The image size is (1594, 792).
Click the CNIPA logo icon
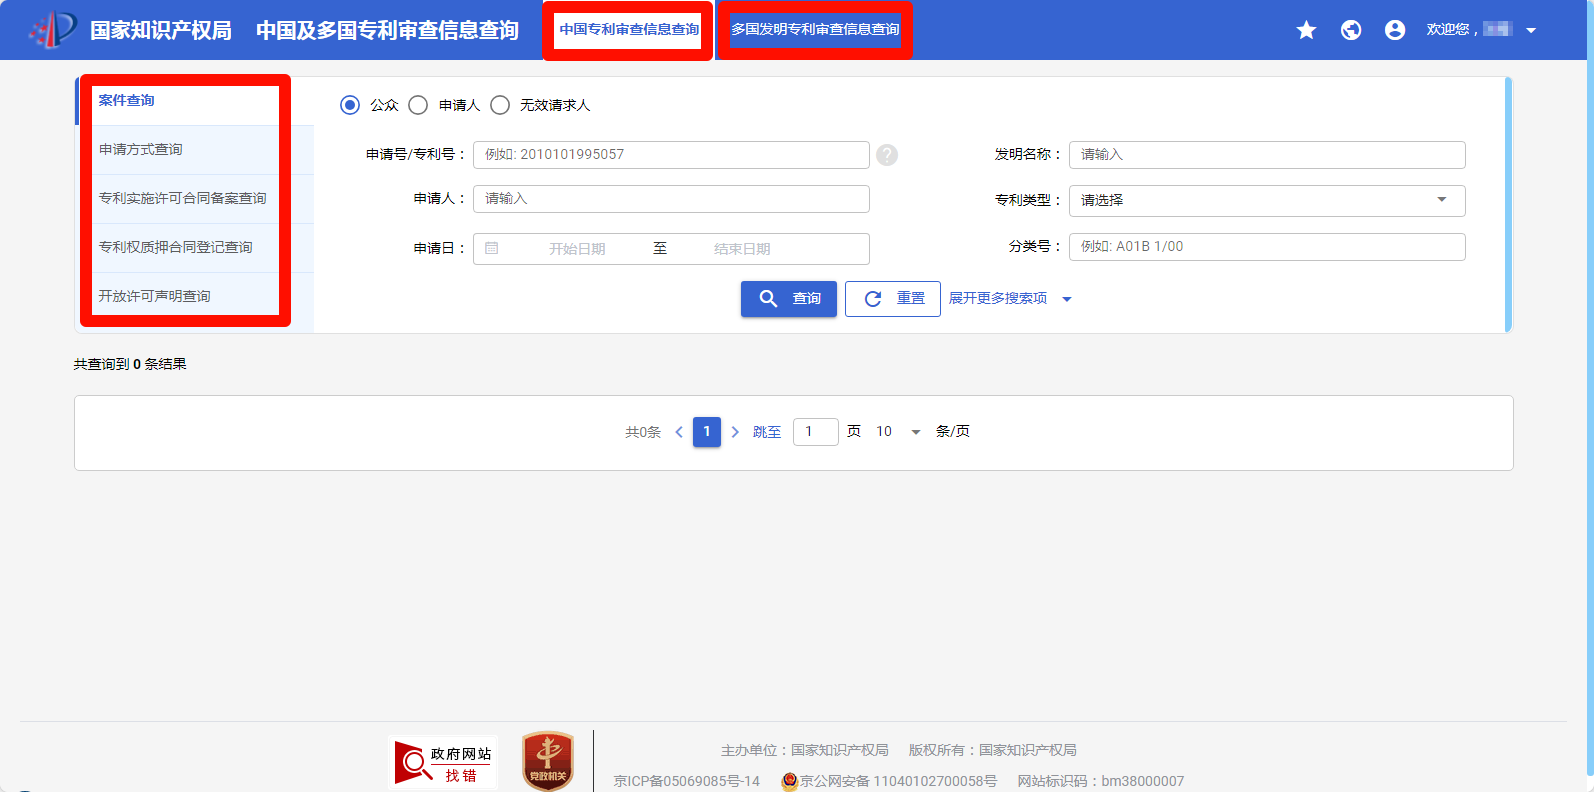point(53,29)
